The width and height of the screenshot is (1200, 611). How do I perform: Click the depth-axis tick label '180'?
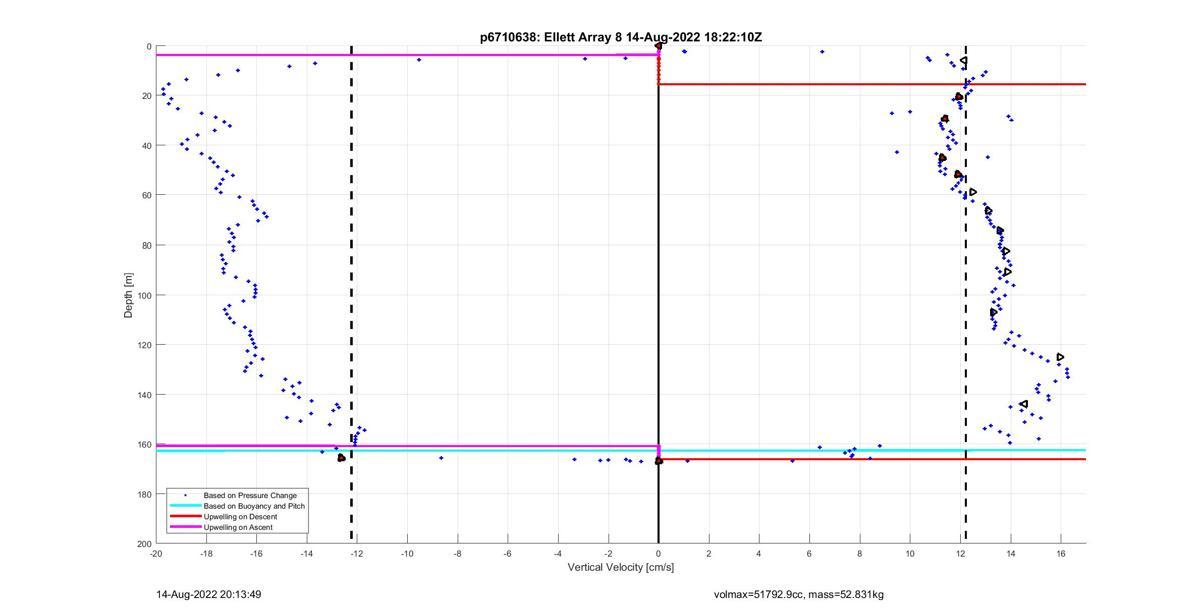(144, 494)
